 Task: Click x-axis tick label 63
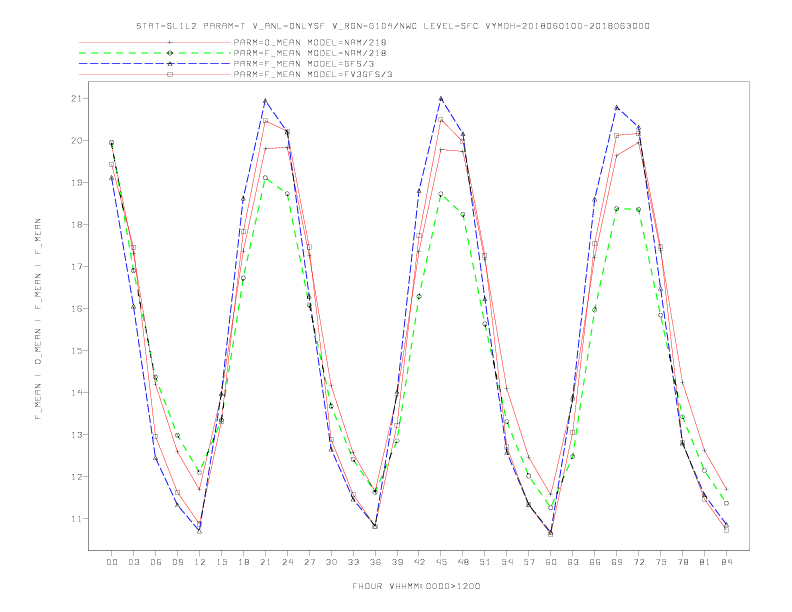click(x=573, y=562)
